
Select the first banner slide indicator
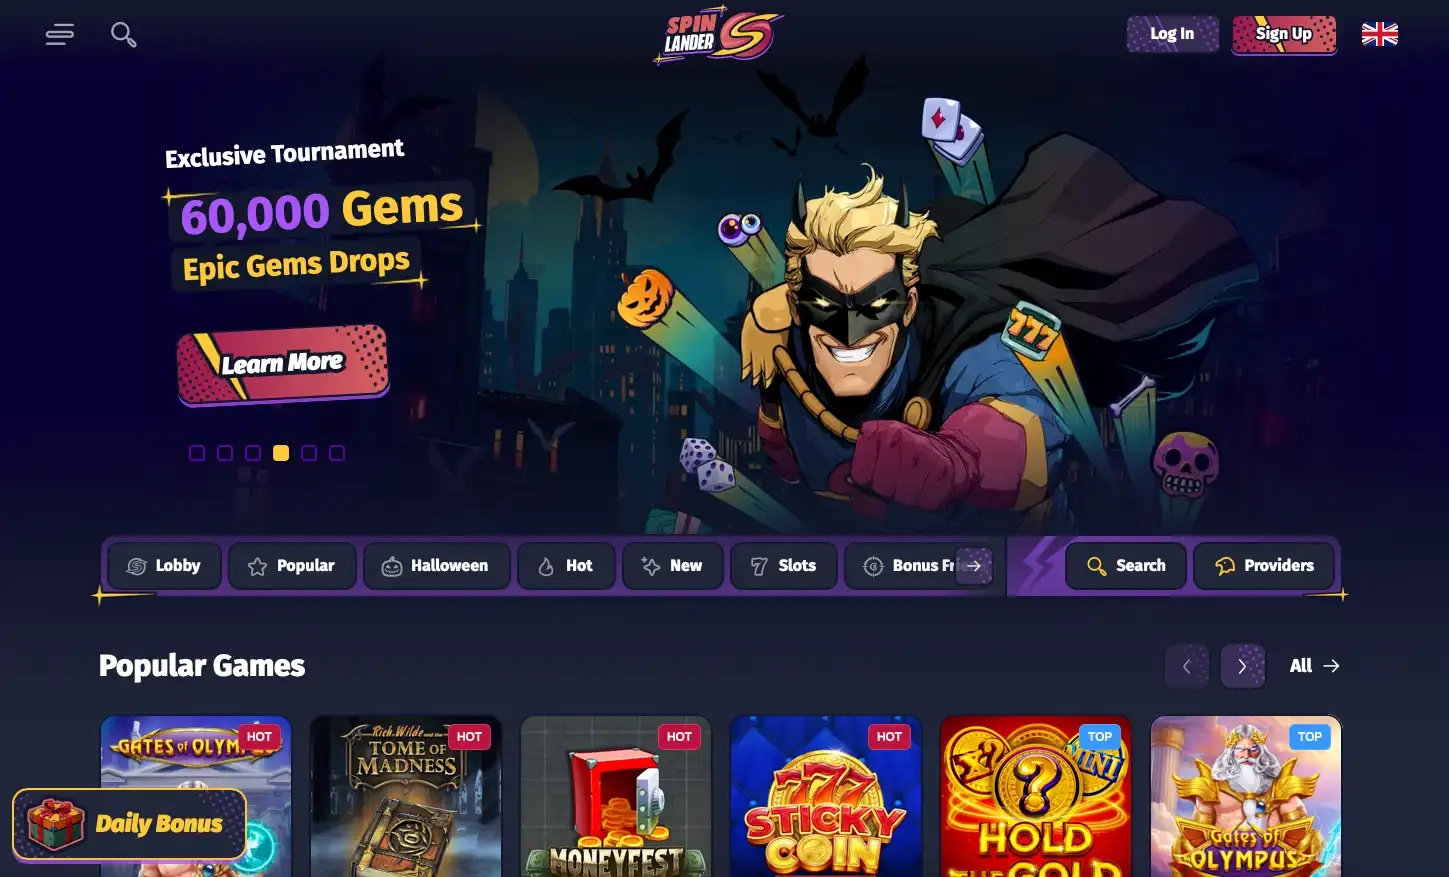[197, 453]
